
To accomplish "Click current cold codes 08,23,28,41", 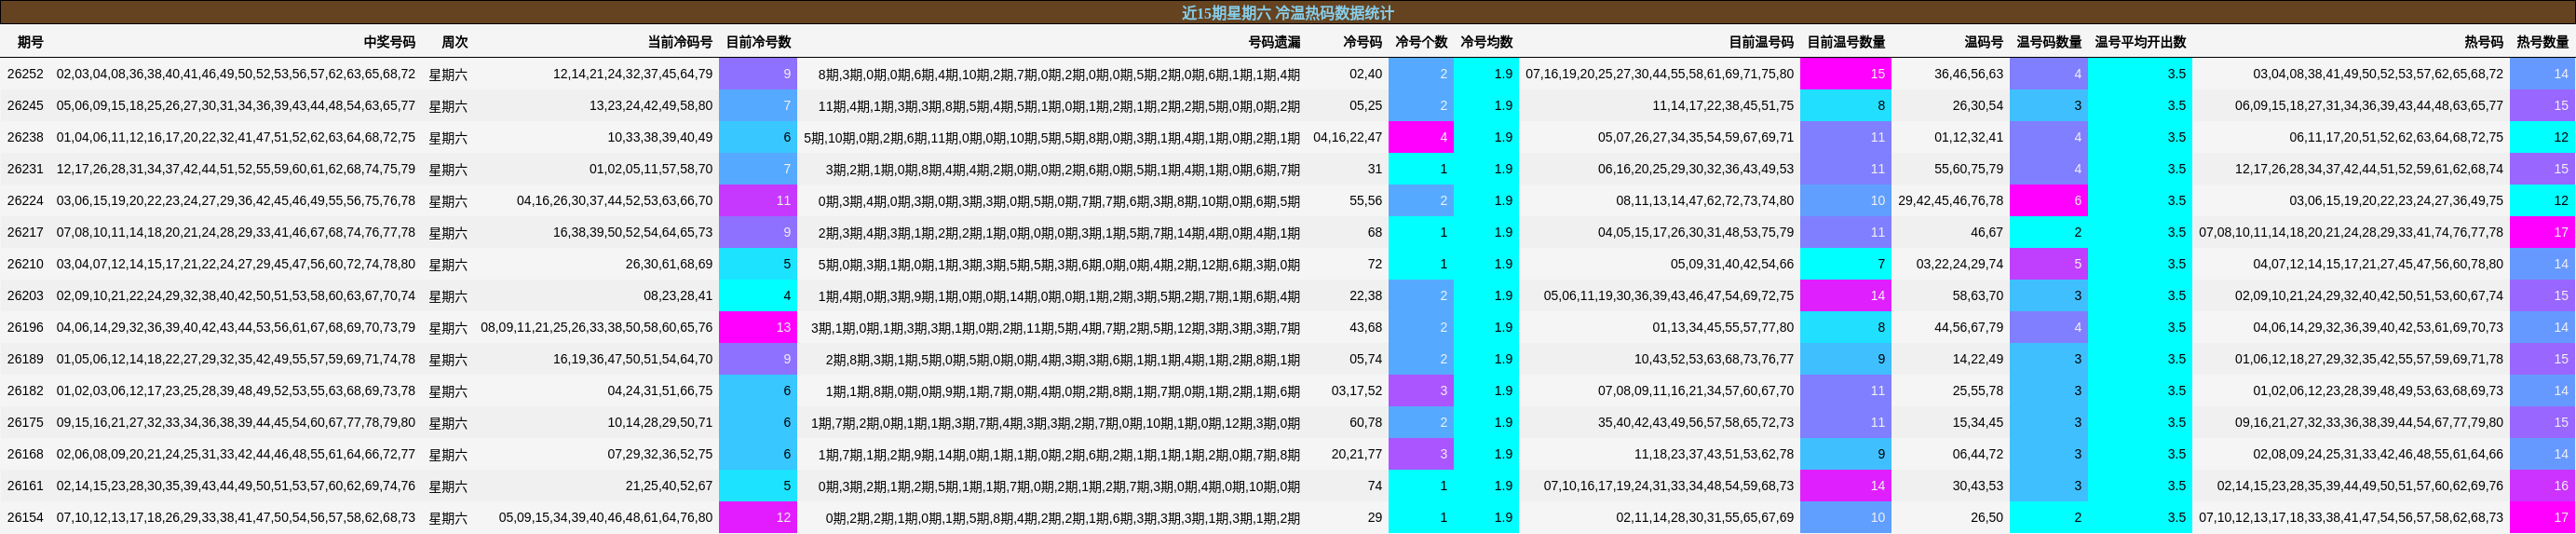I will pyautogui.click(x=678, y=295).
